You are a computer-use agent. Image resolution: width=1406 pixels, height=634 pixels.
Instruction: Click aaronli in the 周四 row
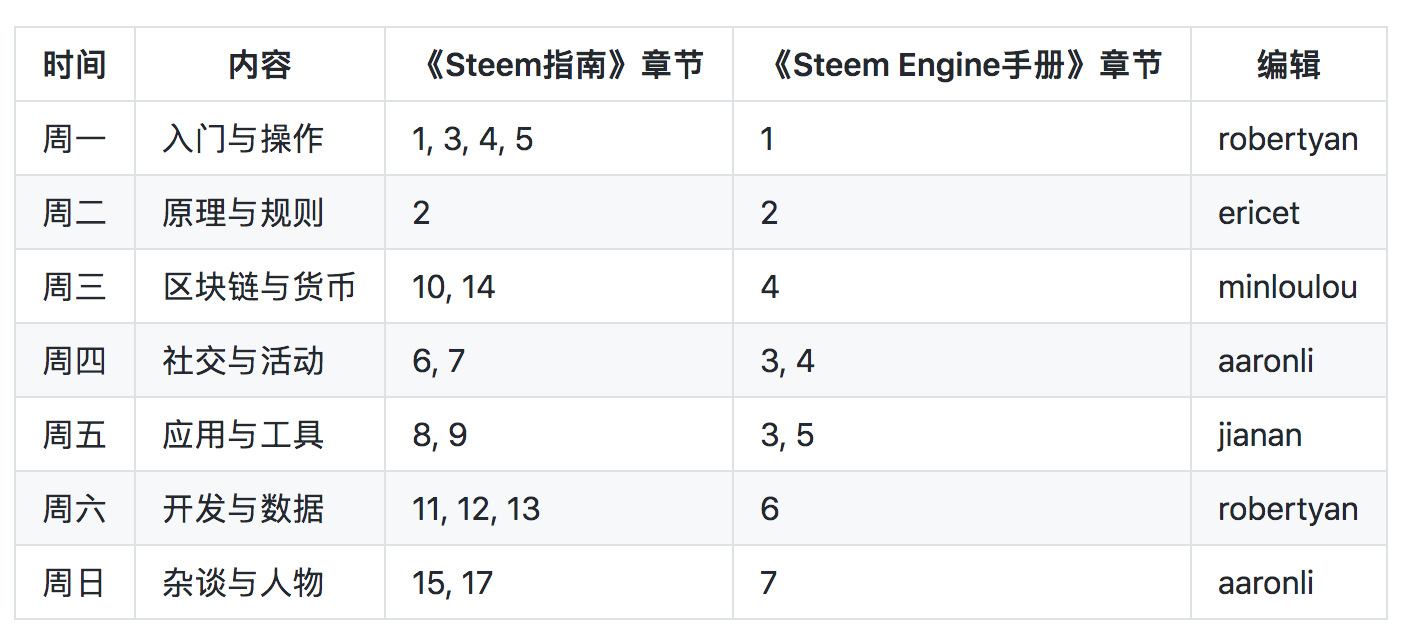1265,361
